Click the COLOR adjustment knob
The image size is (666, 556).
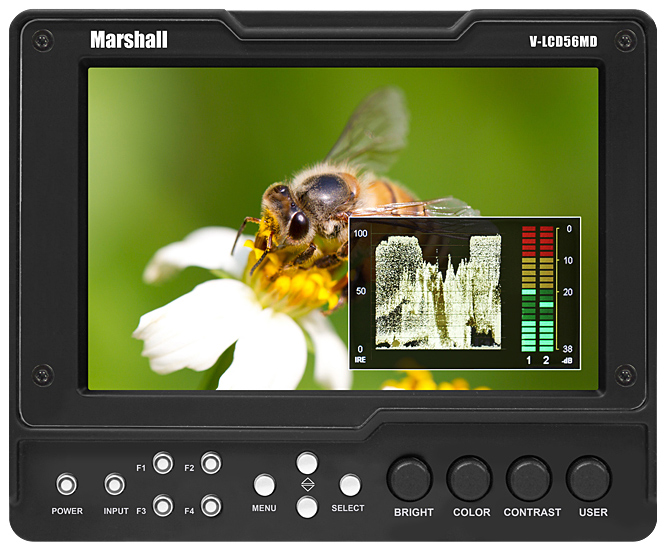tap(469, 479)
